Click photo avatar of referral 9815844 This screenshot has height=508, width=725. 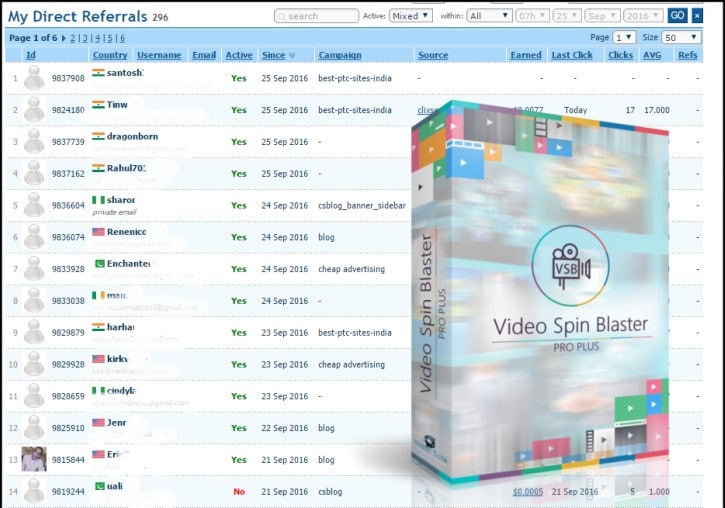(34, 459)
